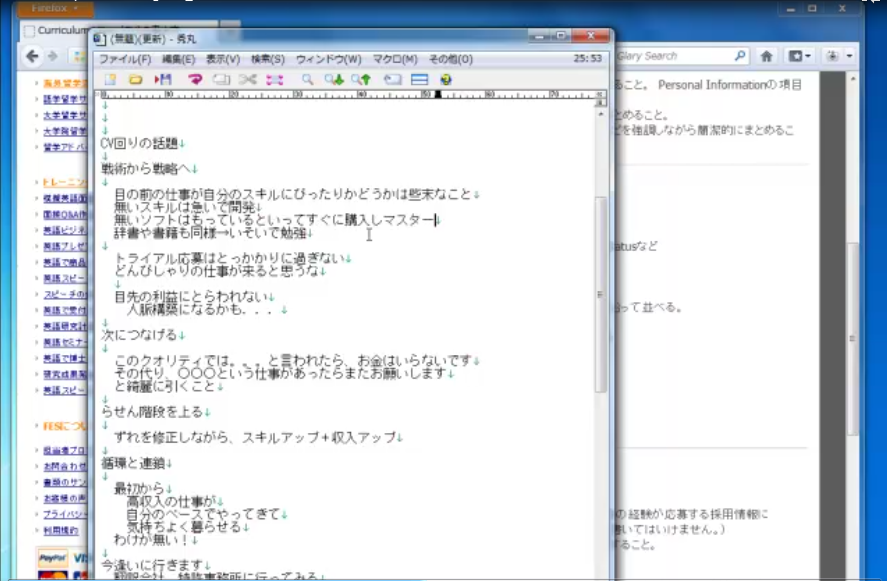Click the Save floppy disk icon in Hidemaru
Viewport: 887px width, 581px height.
163,80
